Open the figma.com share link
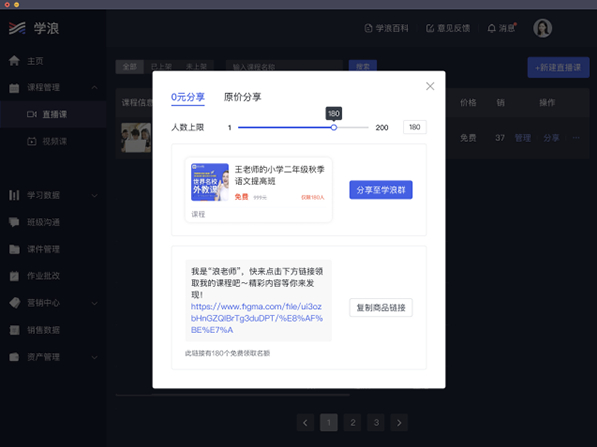This screenshot has height=447, width=597. click(x=257, y=318)
